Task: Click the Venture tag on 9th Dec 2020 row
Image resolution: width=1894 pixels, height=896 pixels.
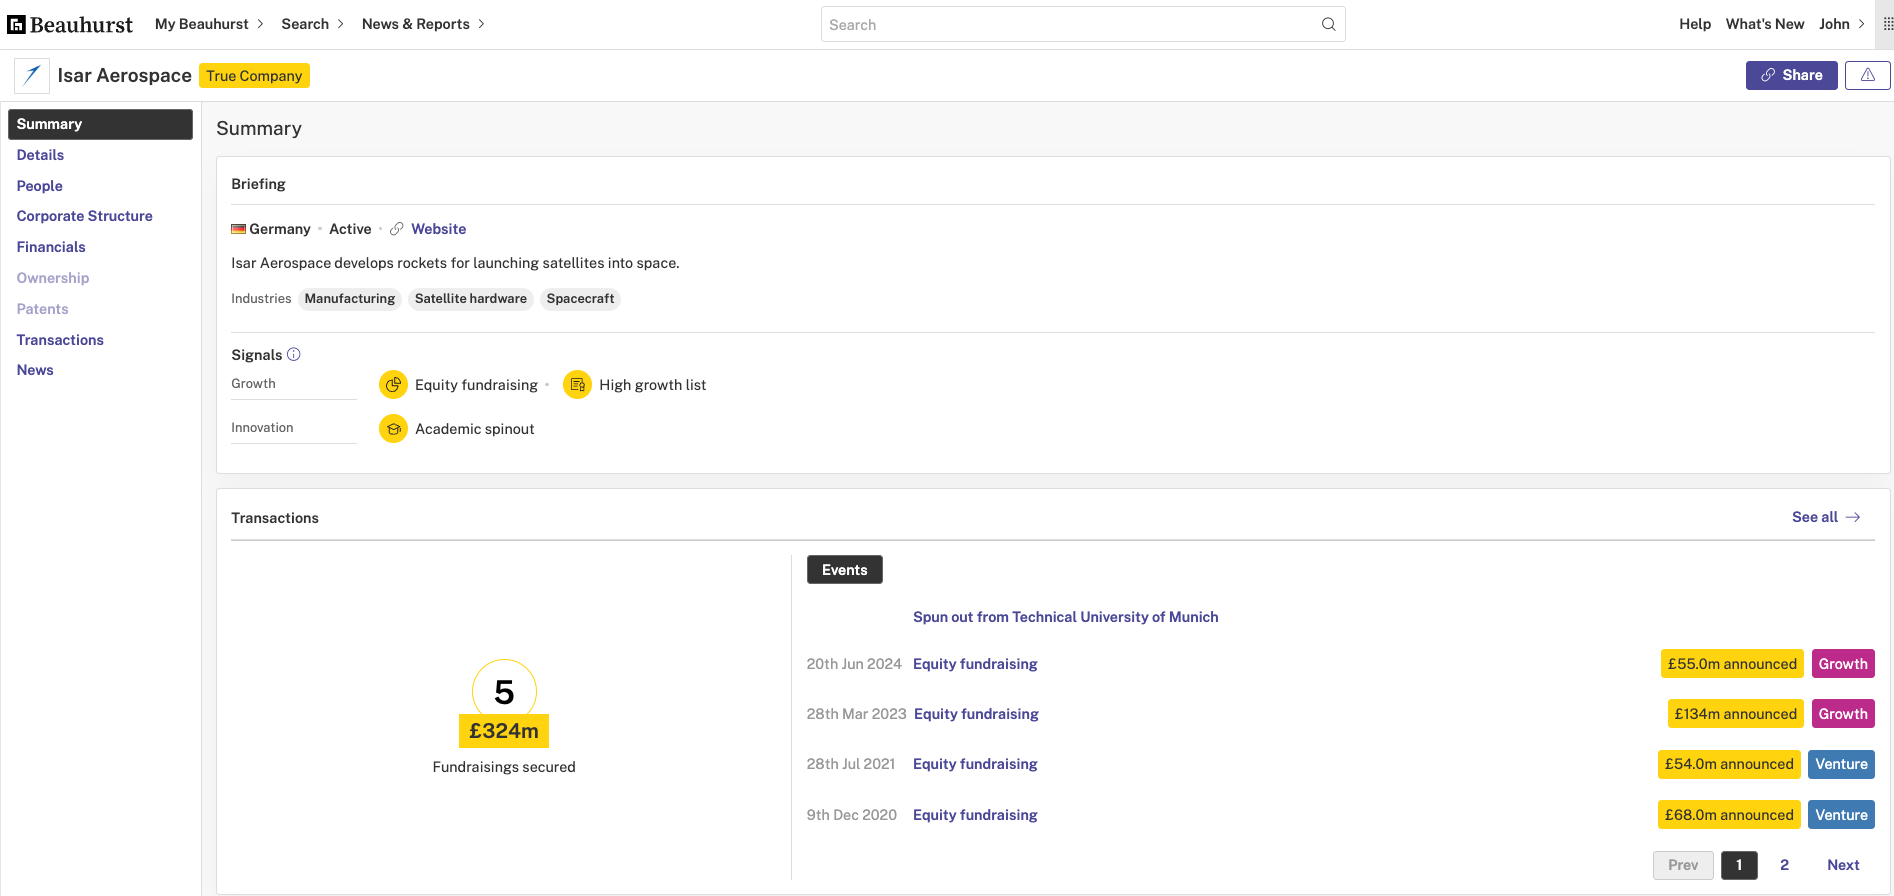Action: coord(1841,815)
